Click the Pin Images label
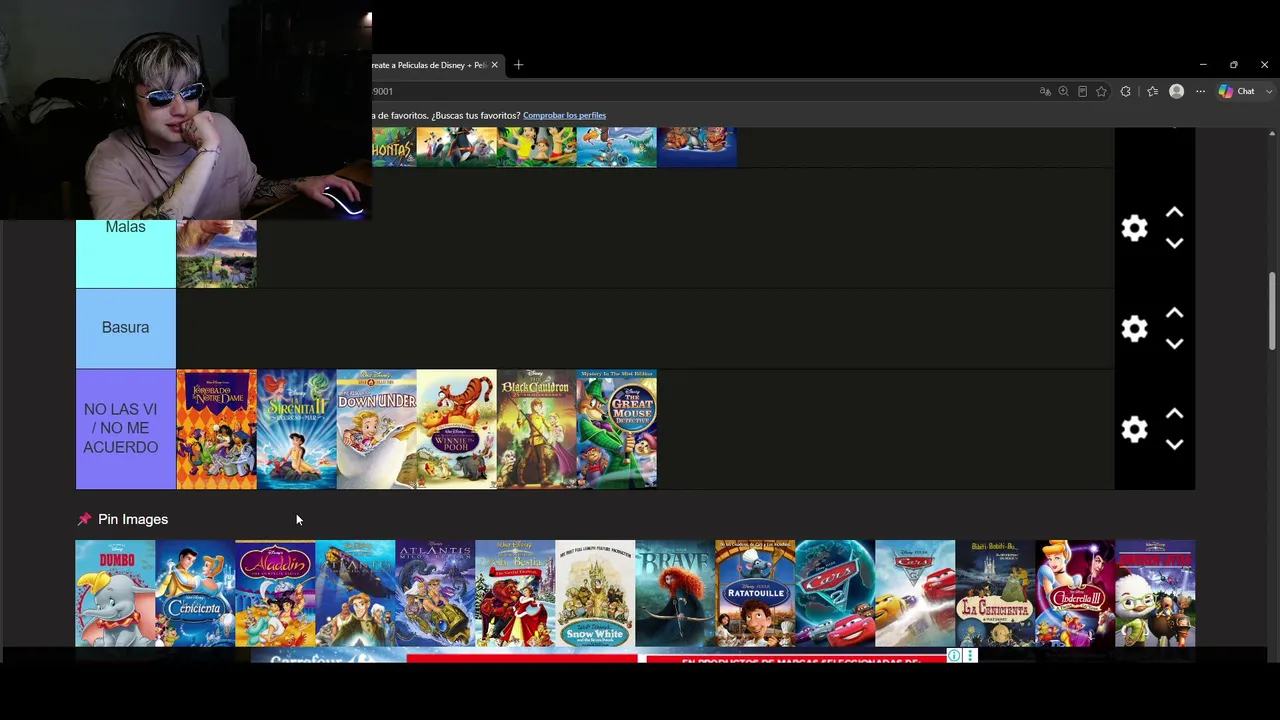Viewport: 1280px width, 720px height. [x=133, y=519]
